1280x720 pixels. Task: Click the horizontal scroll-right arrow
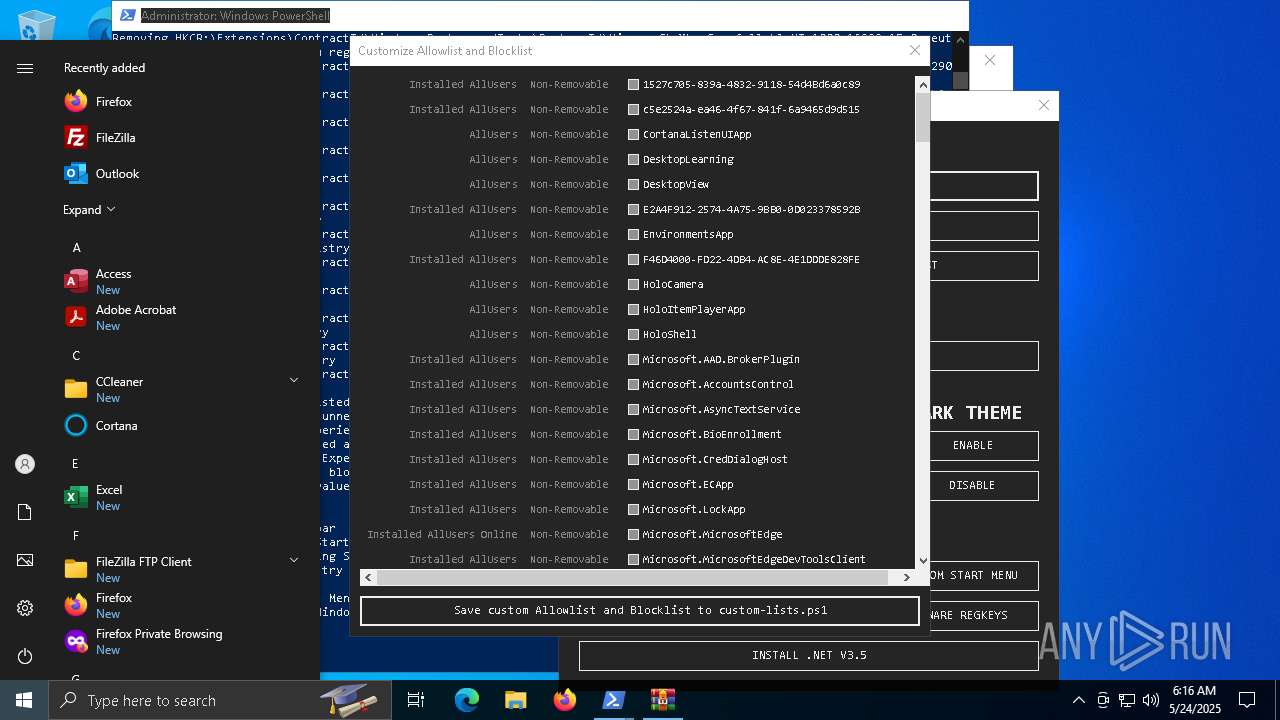907,577
